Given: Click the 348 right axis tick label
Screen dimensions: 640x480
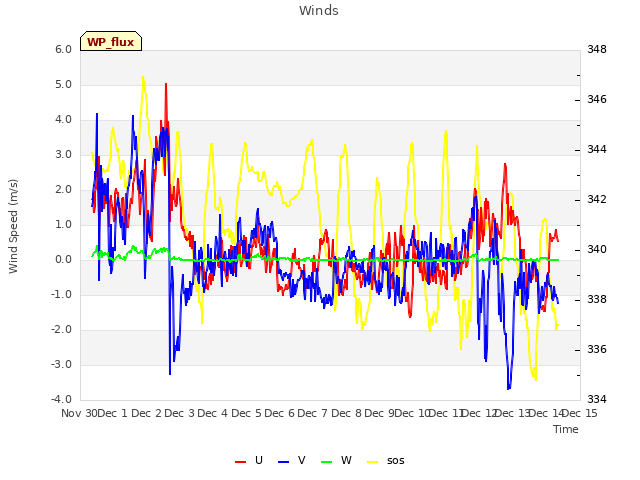Looking at the screenshot, I should (597, 49).
